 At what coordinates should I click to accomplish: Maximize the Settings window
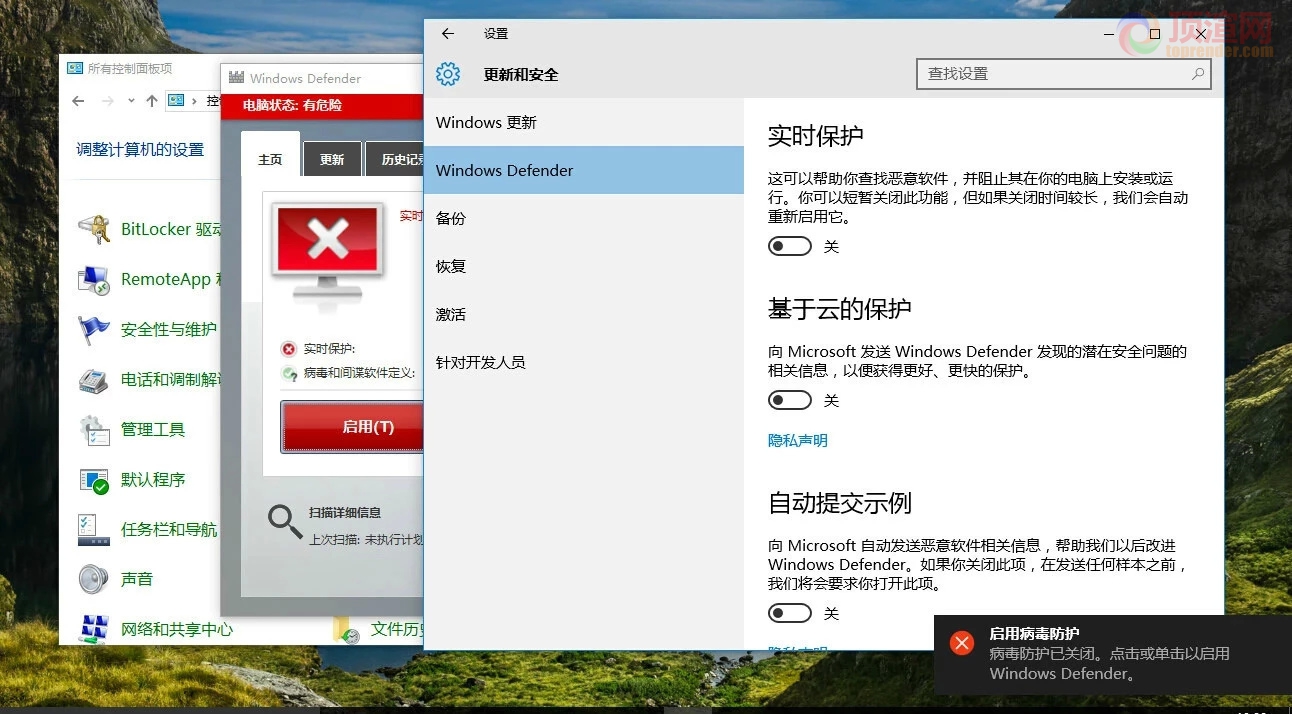point(1155,34)
